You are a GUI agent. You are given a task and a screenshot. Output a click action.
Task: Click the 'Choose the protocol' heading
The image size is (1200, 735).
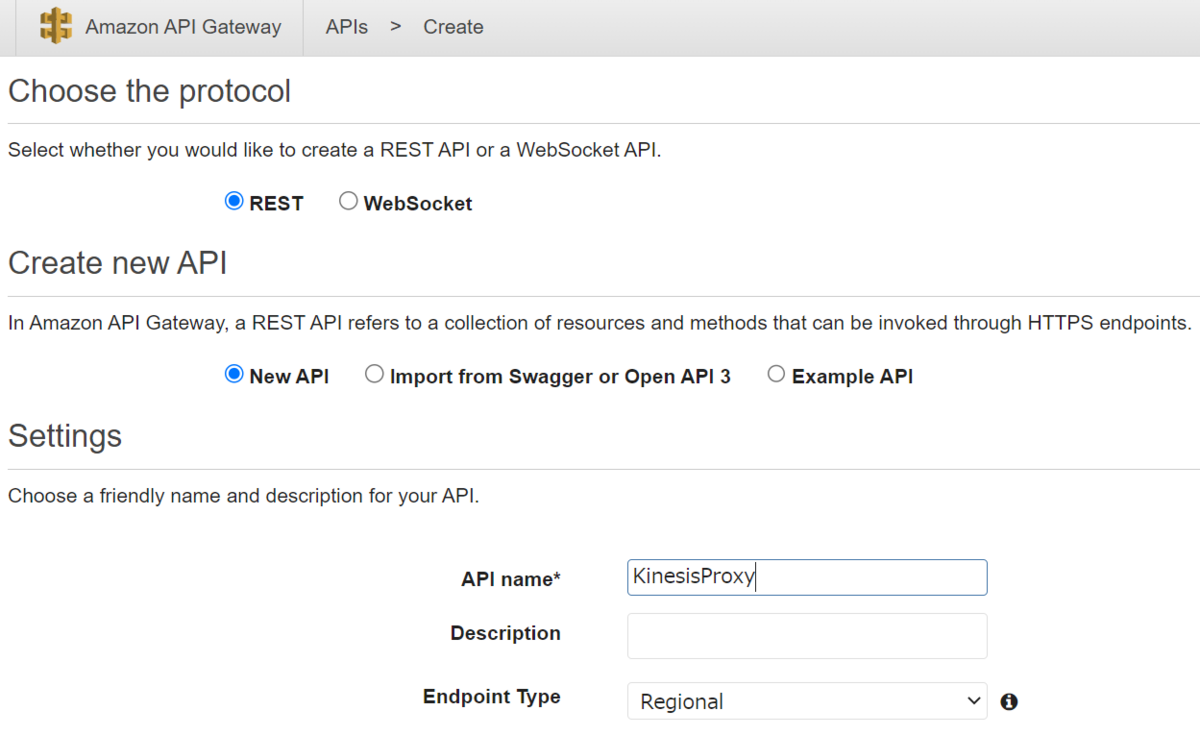149,91
